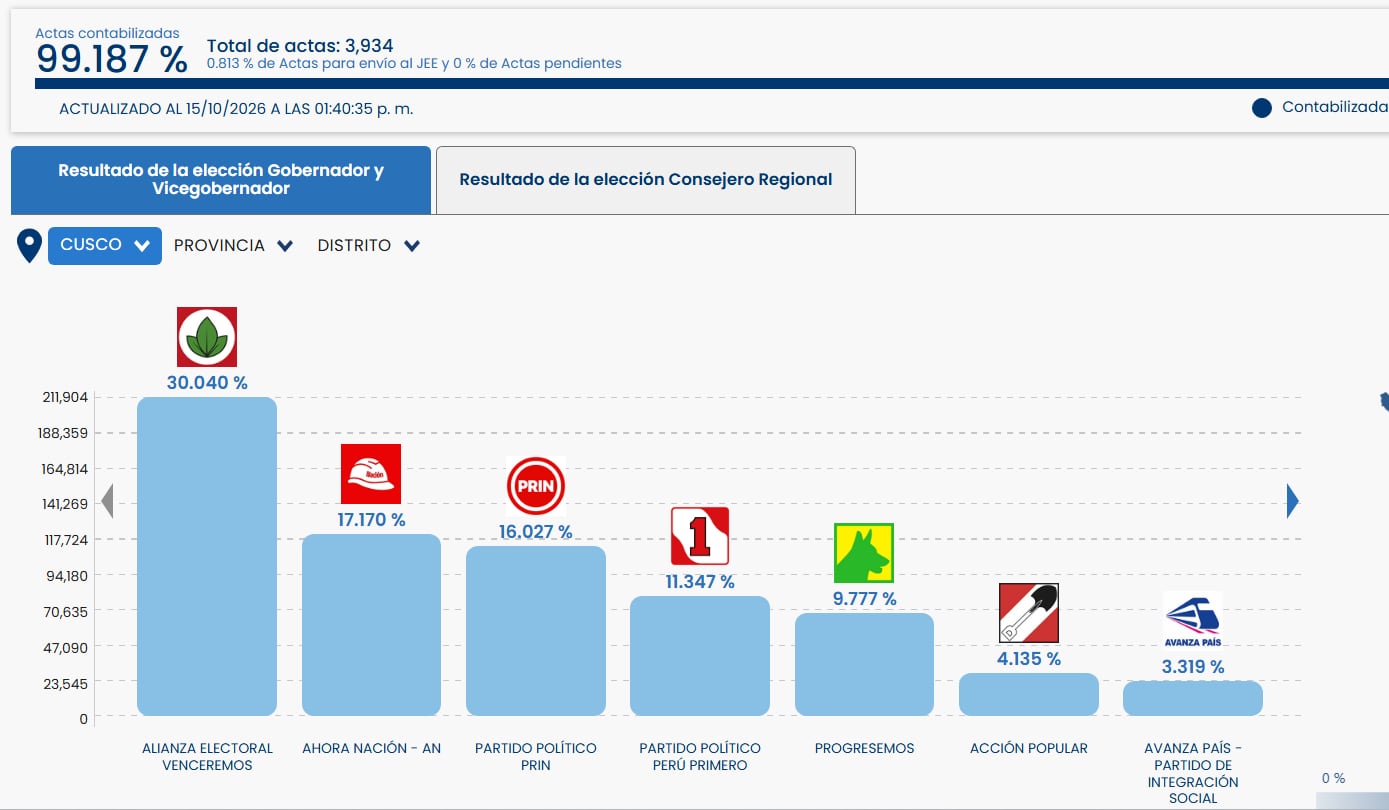The image size is (1389, 810).
Task: Expand the PROVINCIA dropdown
Action: (233, 246)
